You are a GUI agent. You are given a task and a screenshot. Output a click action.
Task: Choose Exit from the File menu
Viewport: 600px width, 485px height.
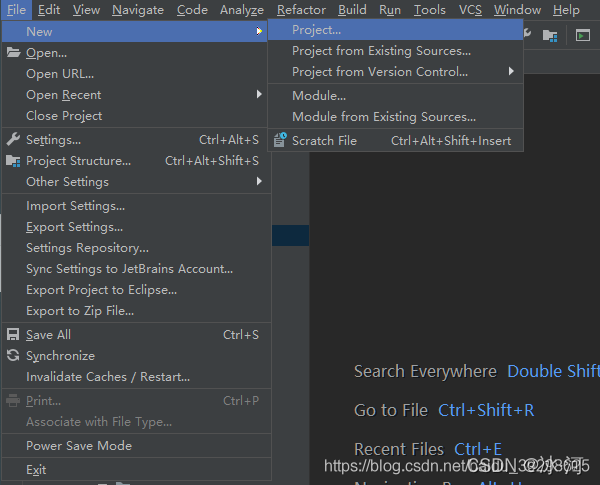(x=136, y=470)
